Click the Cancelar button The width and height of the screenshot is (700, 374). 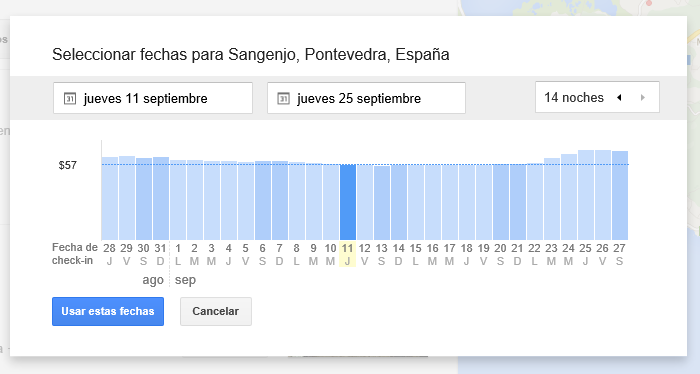pos(216,311)
